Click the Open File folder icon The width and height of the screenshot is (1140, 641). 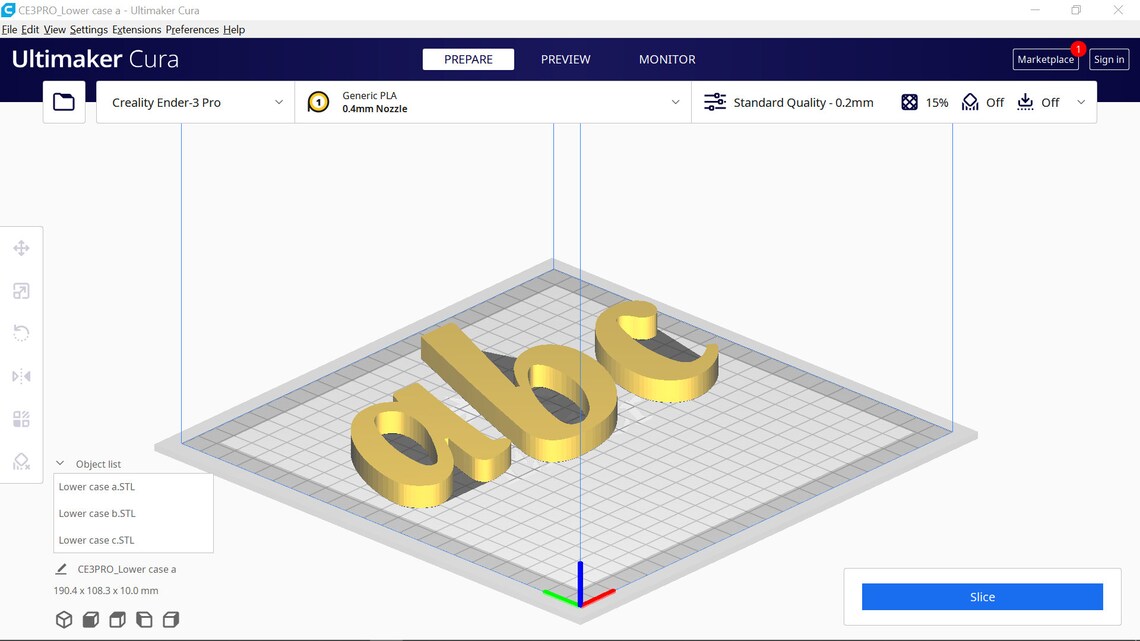[63, 102]
